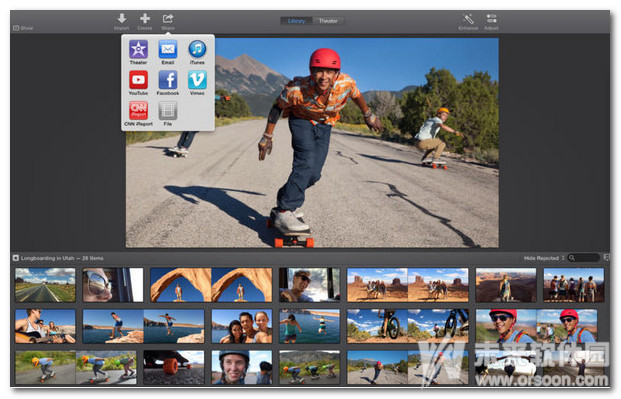Select the open highway clip thumbnail

tap(45, 285)
